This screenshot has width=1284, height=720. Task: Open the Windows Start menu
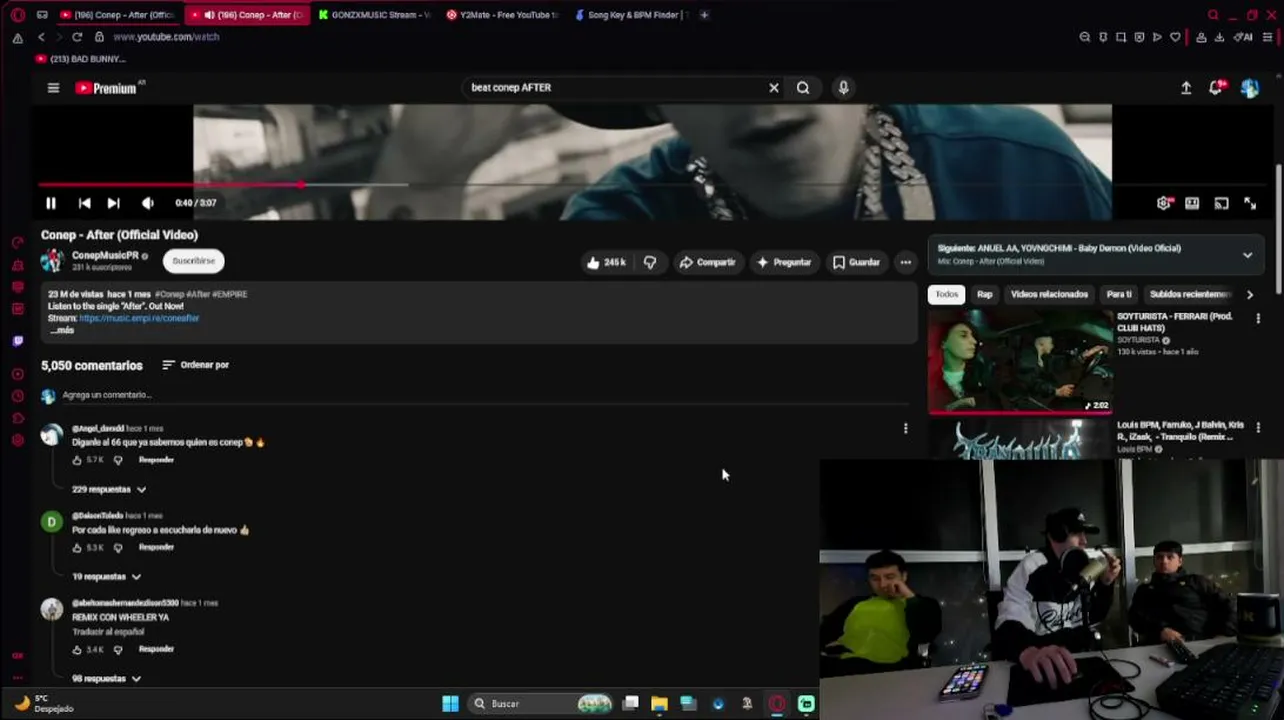tap(450, 703)
